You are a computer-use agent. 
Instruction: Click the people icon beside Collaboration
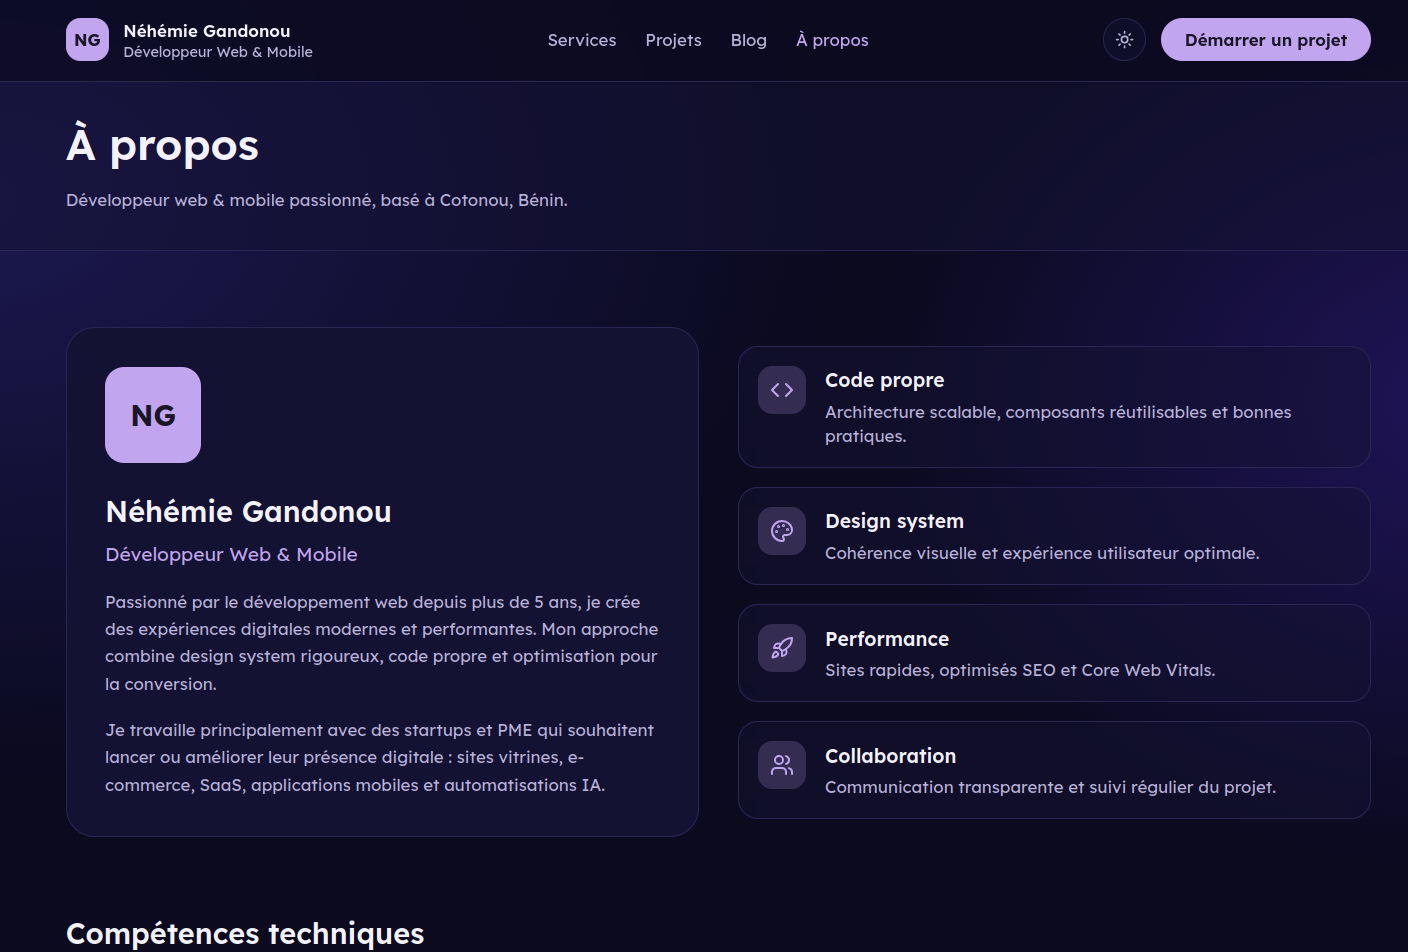click(782, 765)
